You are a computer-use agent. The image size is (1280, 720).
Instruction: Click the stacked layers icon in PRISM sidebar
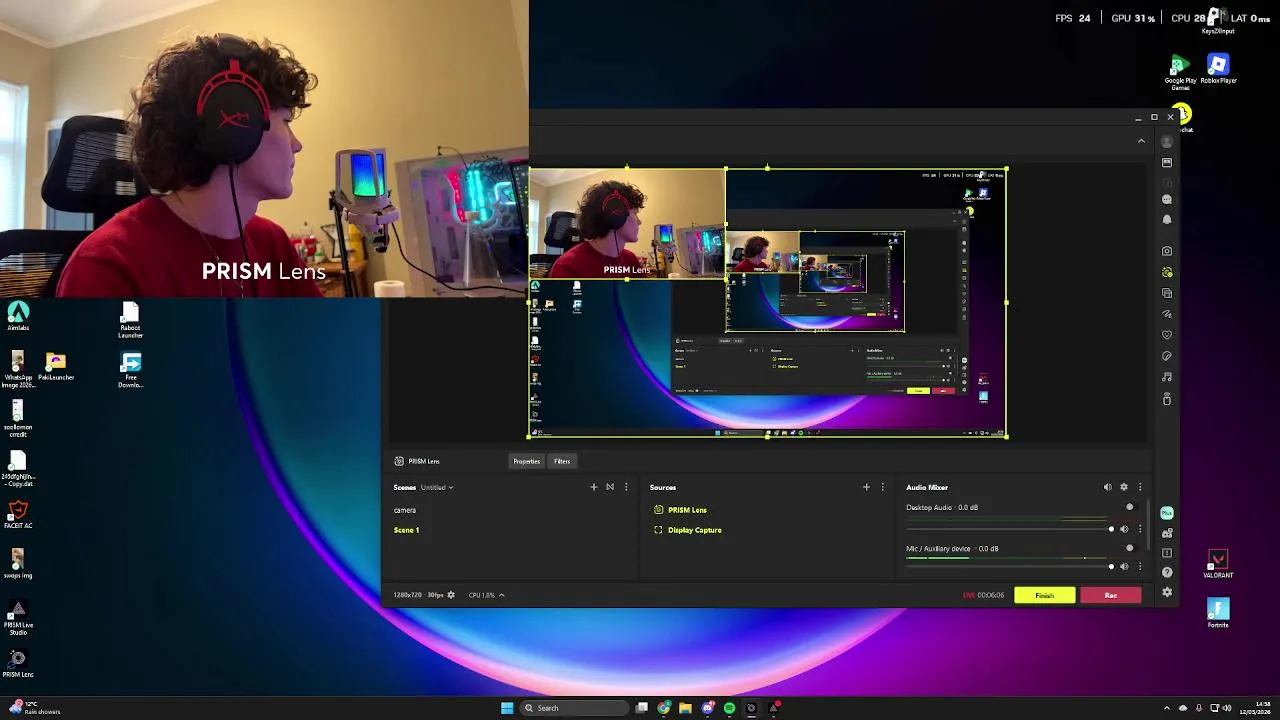pos(1167,293)
